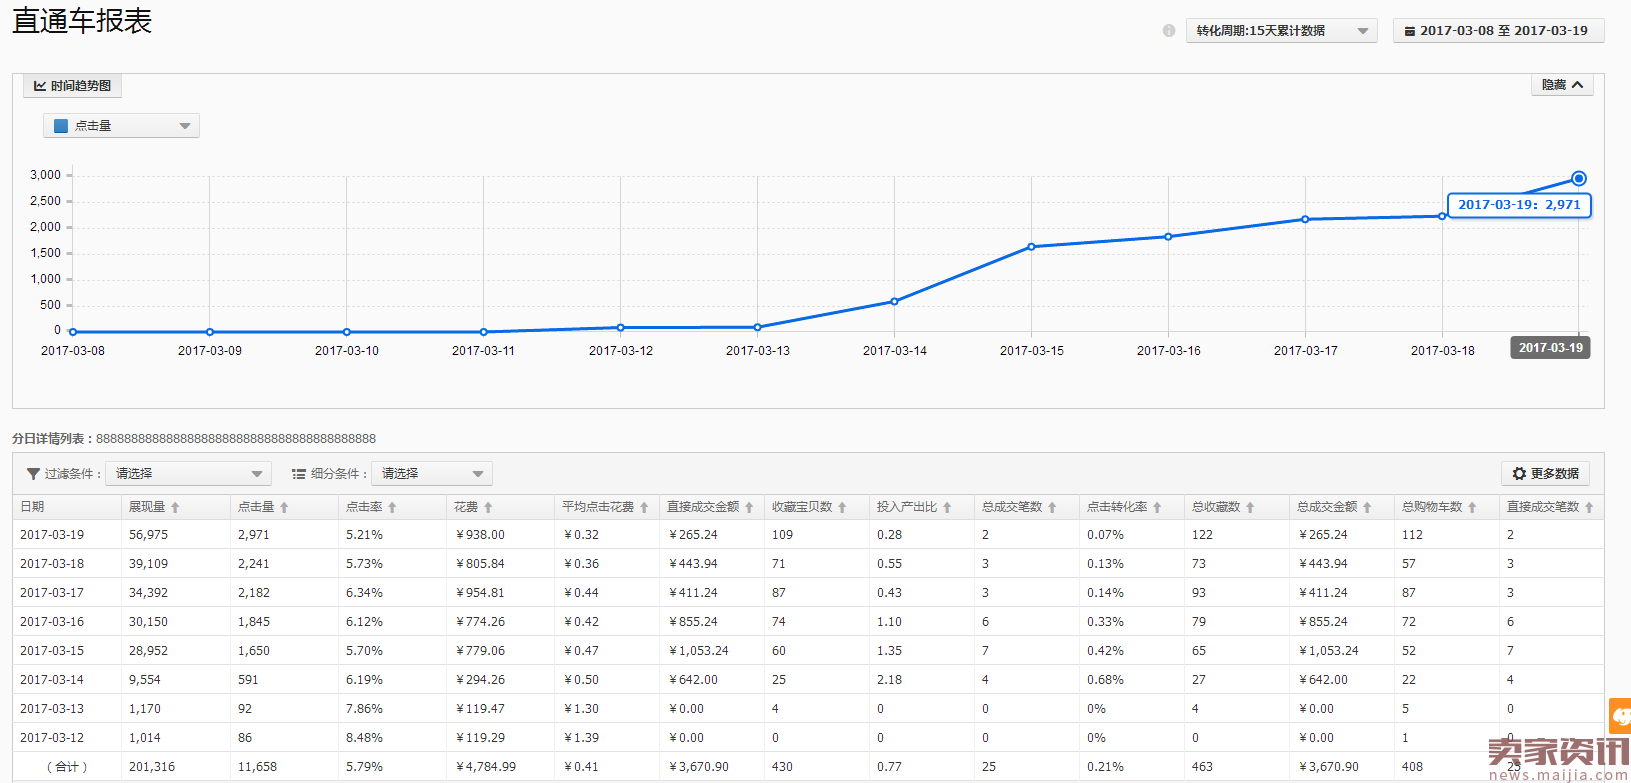Sort by 花费 column arrow

(488, 508)
